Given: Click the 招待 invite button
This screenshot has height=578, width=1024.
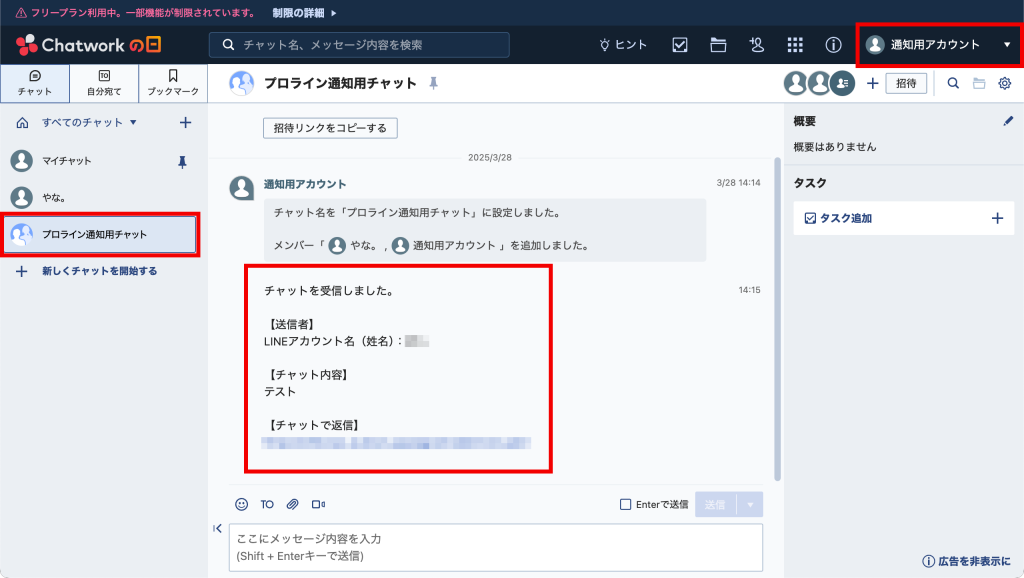Looking at the screenshot, I should click(906, 84).
